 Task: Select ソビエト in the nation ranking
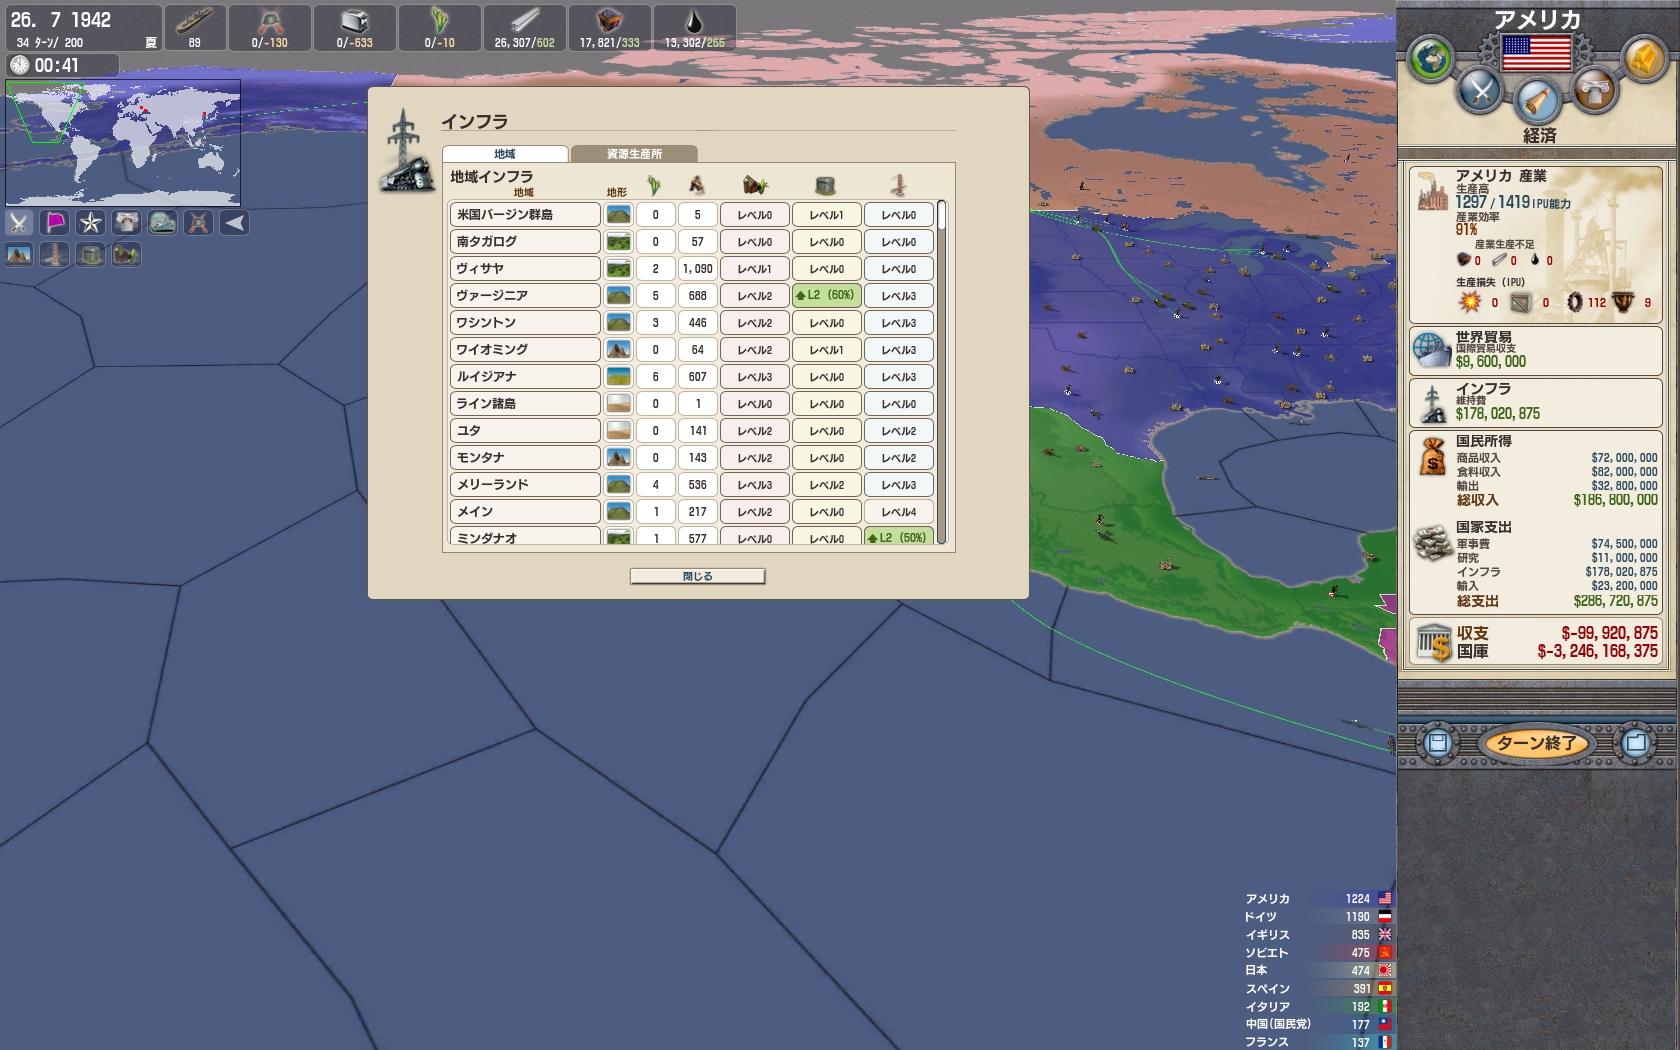(x=1318, y=953)
